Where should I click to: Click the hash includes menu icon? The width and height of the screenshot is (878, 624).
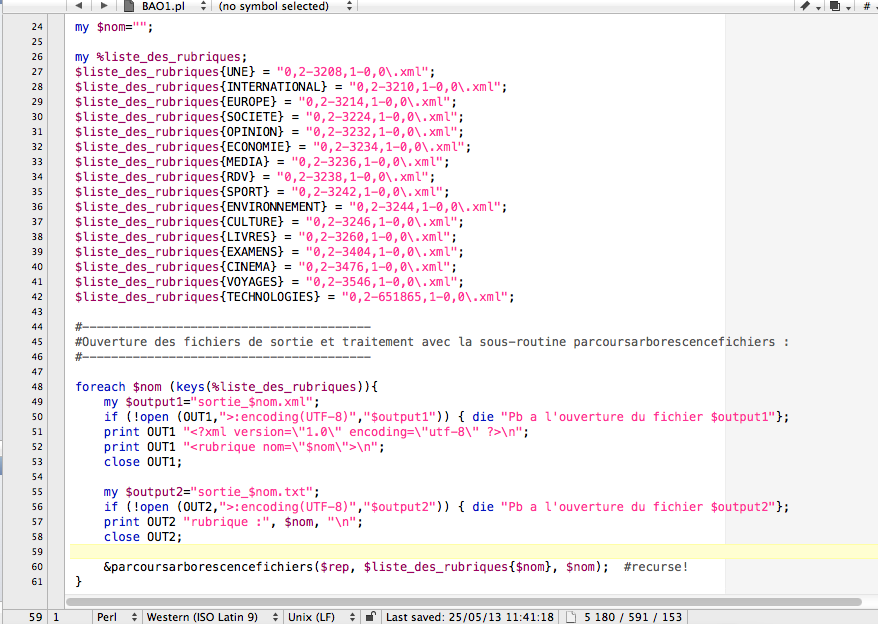[866, 6]
